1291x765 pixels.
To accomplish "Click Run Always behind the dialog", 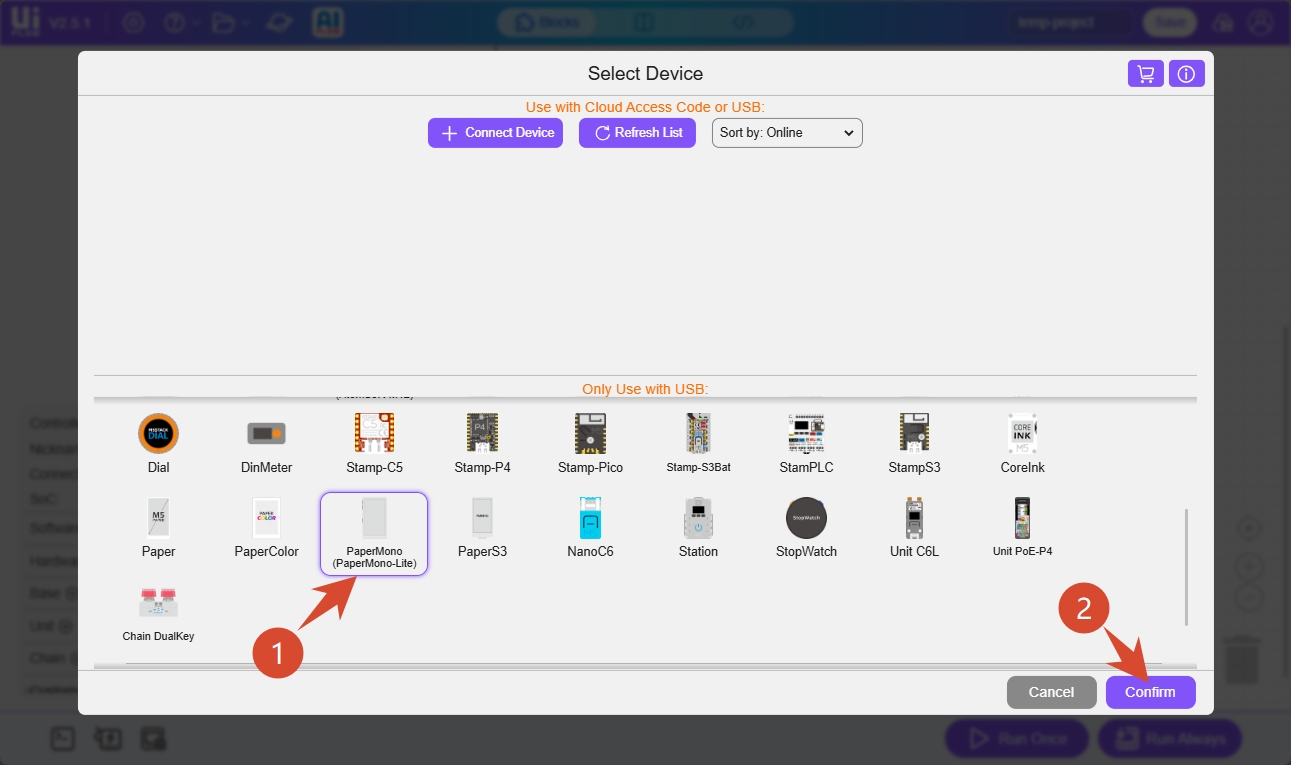I will click(x=1170, y=739).
